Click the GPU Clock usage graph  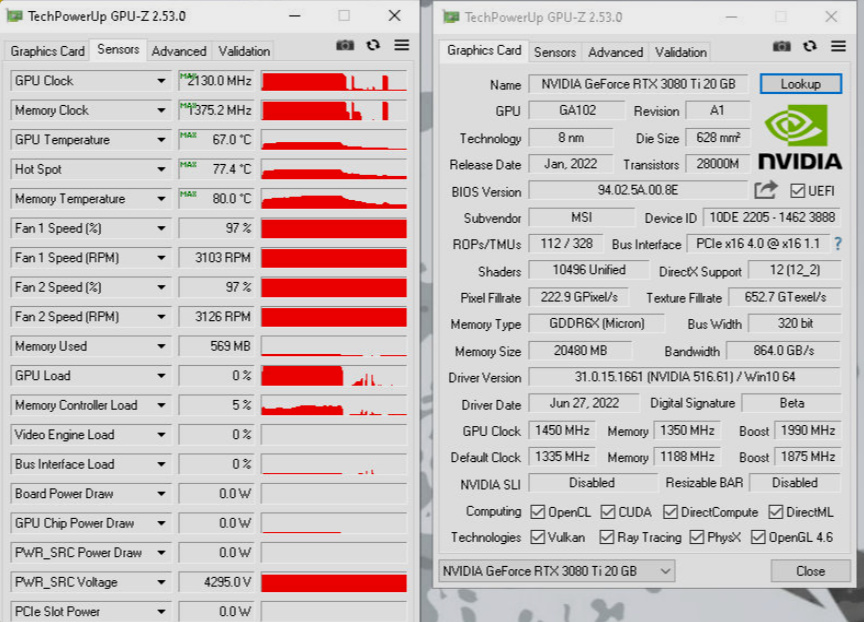334,81
